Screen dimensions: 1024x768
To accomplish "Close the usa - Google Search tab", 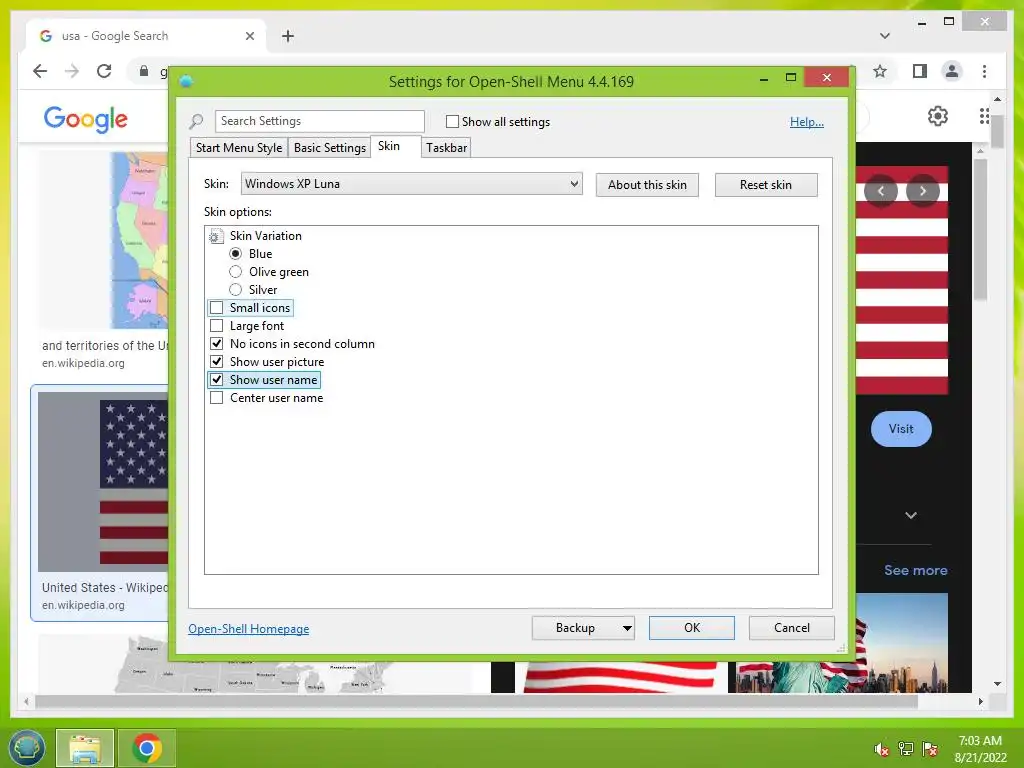I will 249,36.
